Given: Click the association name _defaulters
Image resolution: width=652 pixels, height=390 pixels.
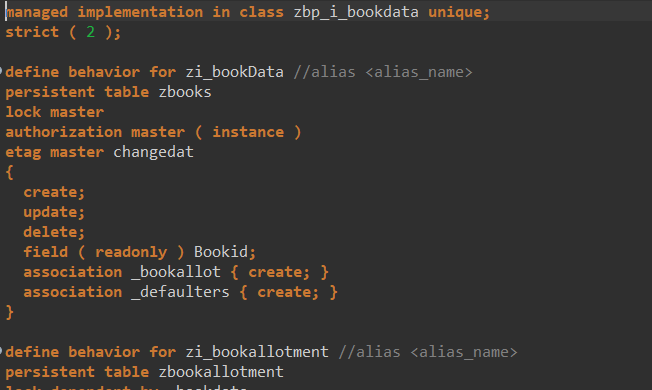Looking at the screenshot, I should click(x=180, y=292).
